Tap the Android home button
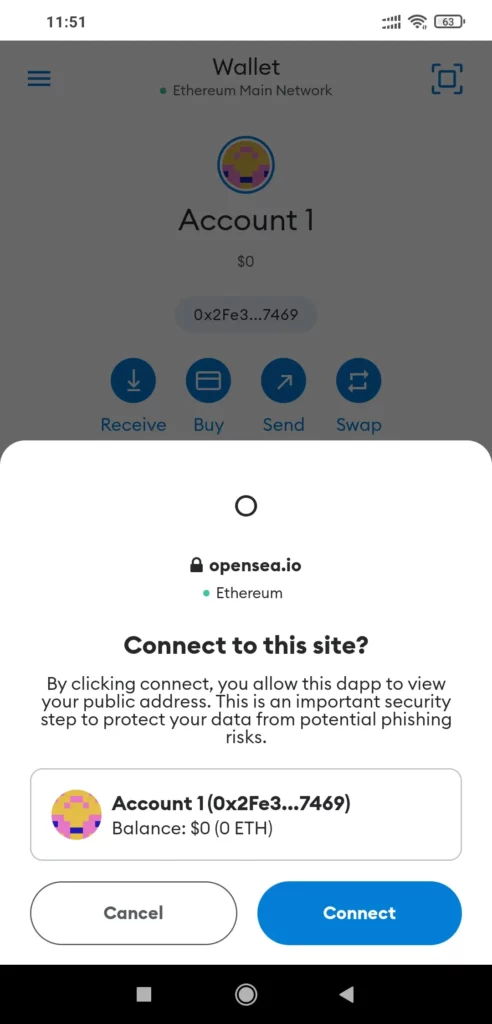The width and height of the screenshot is (492, 1024). (246, 994)
